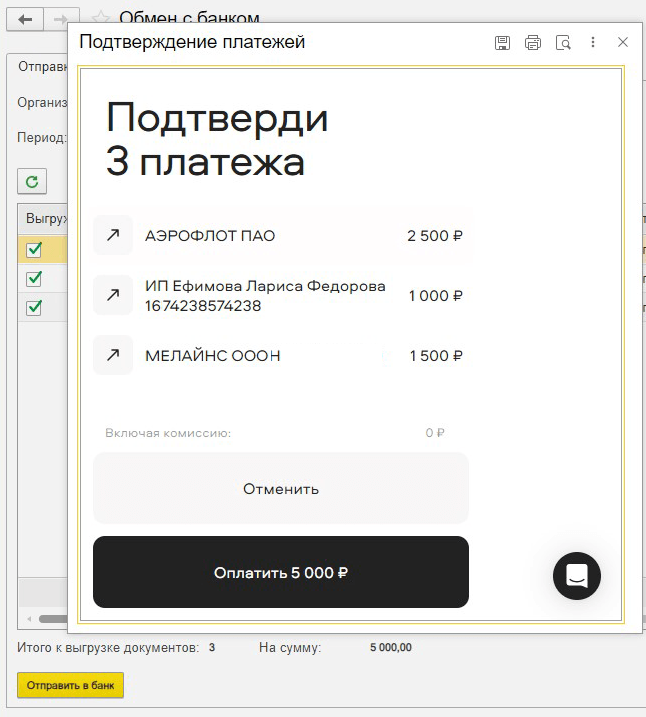The width and height of the screenshot is (646, 717).
Task: Click Оплатить 5 000 ₽ button
Action: coord(281,573)
